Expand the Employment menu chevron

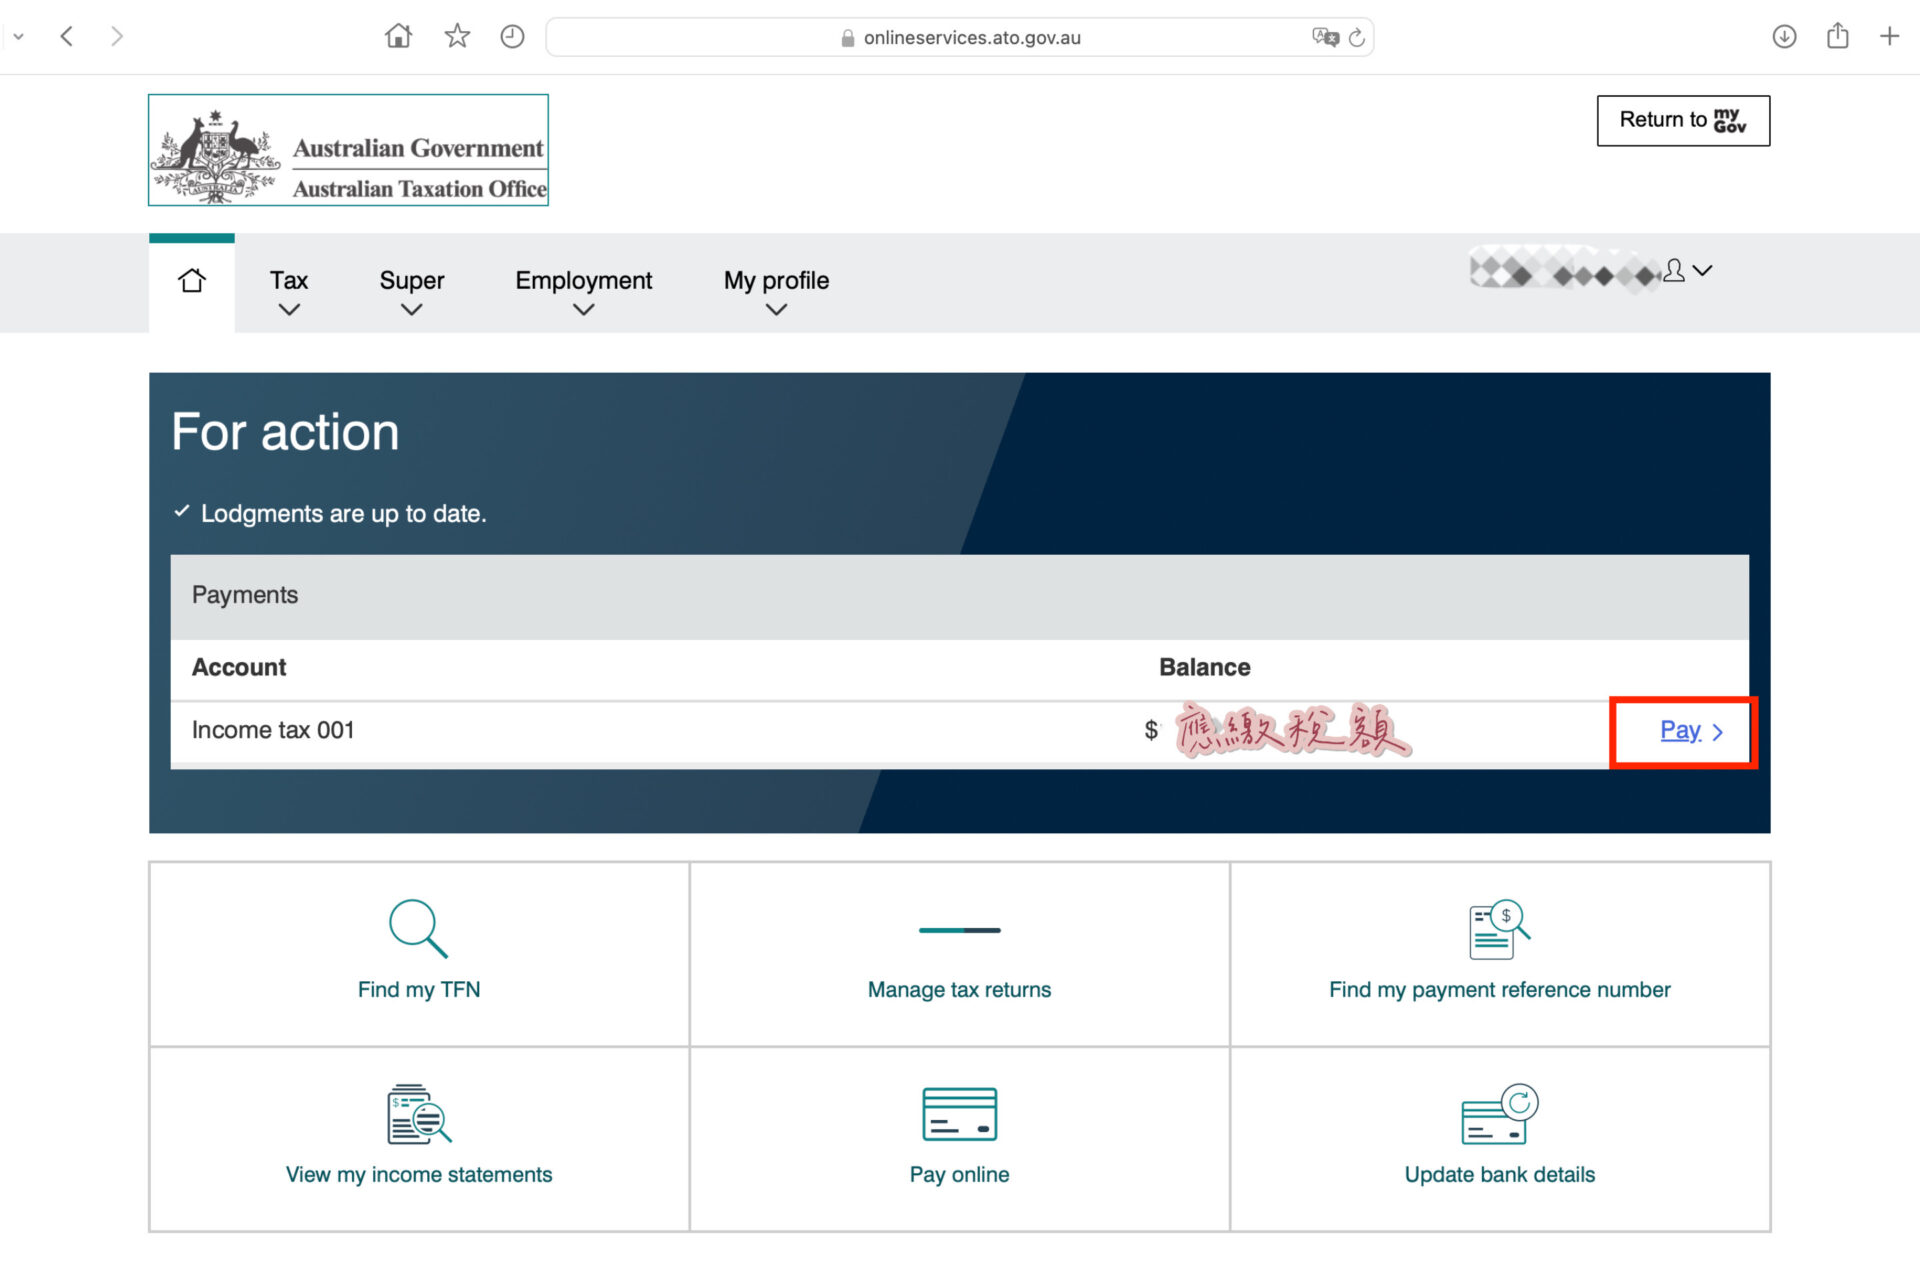584,310
